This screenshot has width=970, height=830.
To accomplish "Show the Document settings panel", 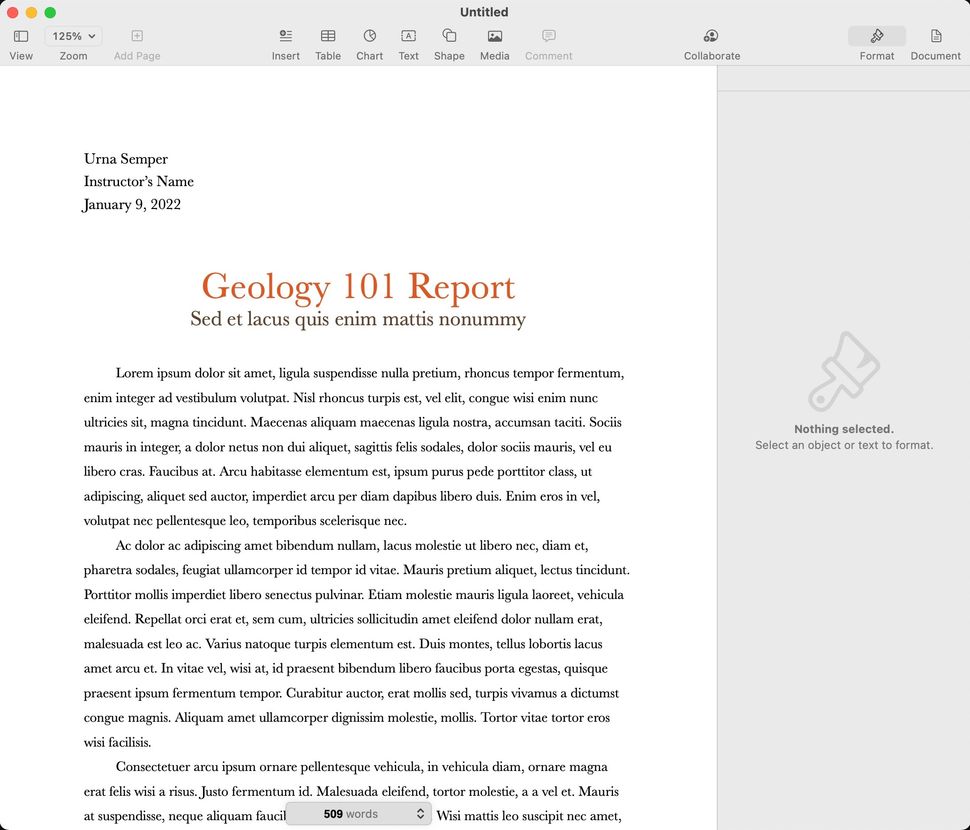I will pos(934,40).
